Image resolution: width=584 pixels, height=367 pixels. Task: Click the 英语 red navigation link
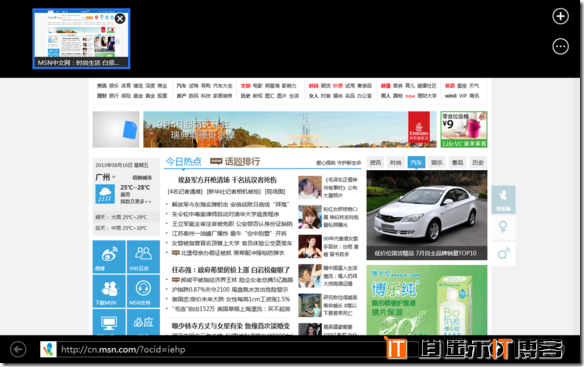click(x=450, y=86)
